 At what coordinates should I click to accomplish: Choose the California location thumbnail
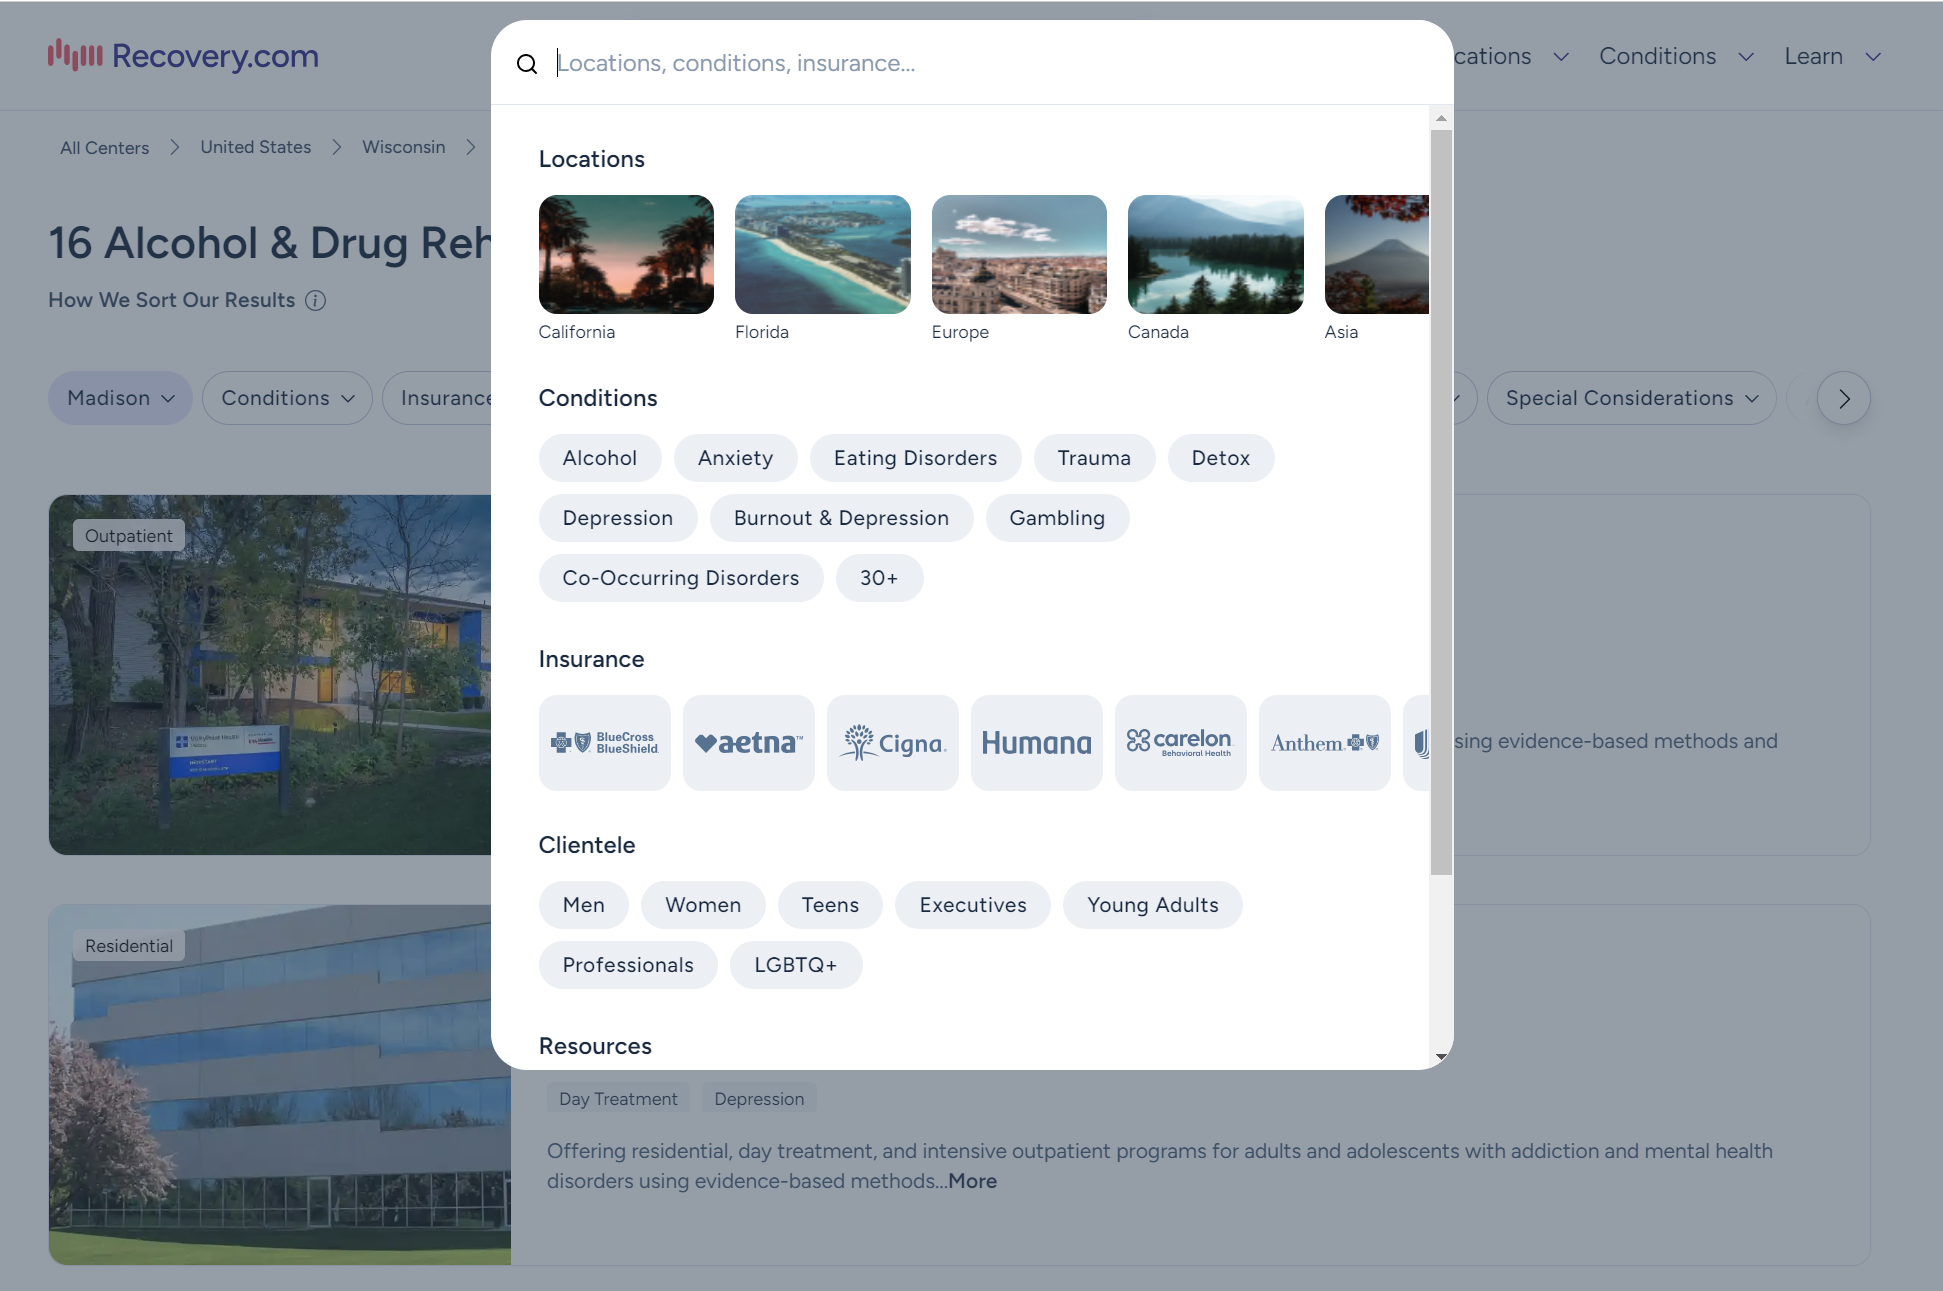(626, 254)
